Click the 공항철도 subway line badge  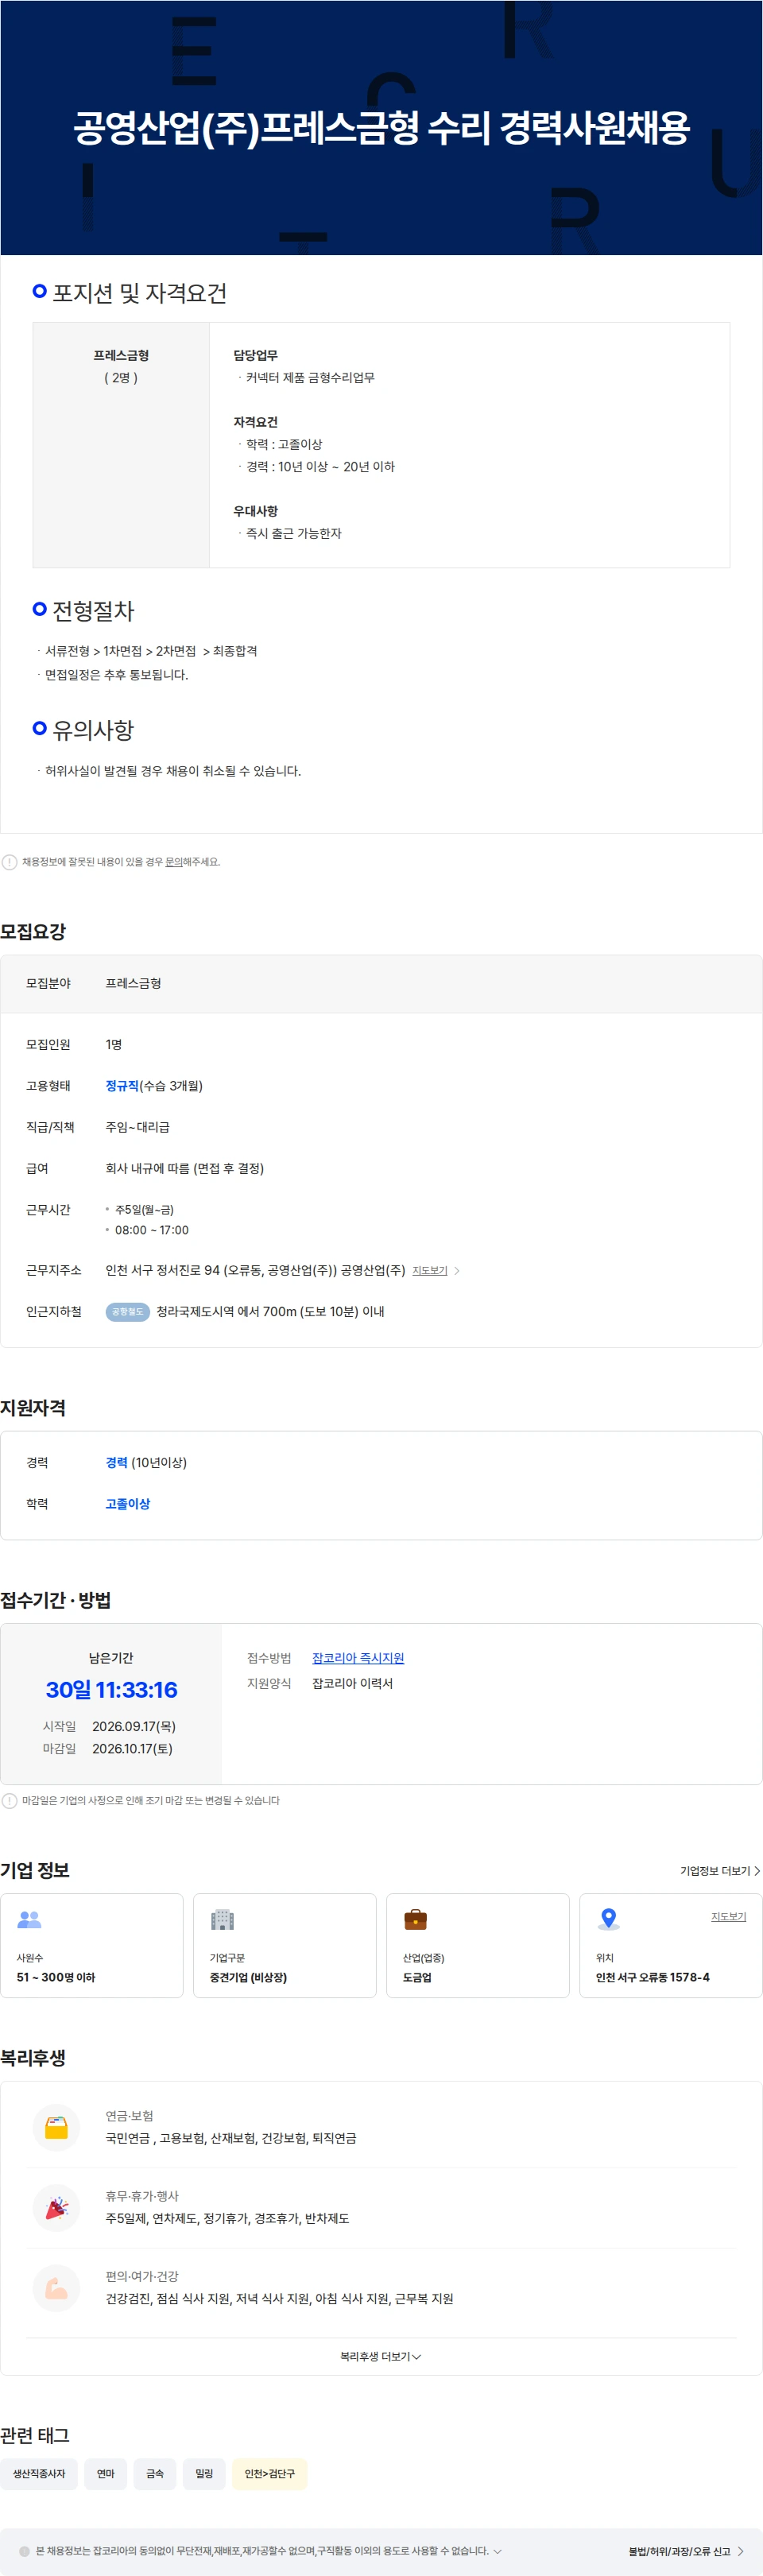click(x=127, y=1312)
